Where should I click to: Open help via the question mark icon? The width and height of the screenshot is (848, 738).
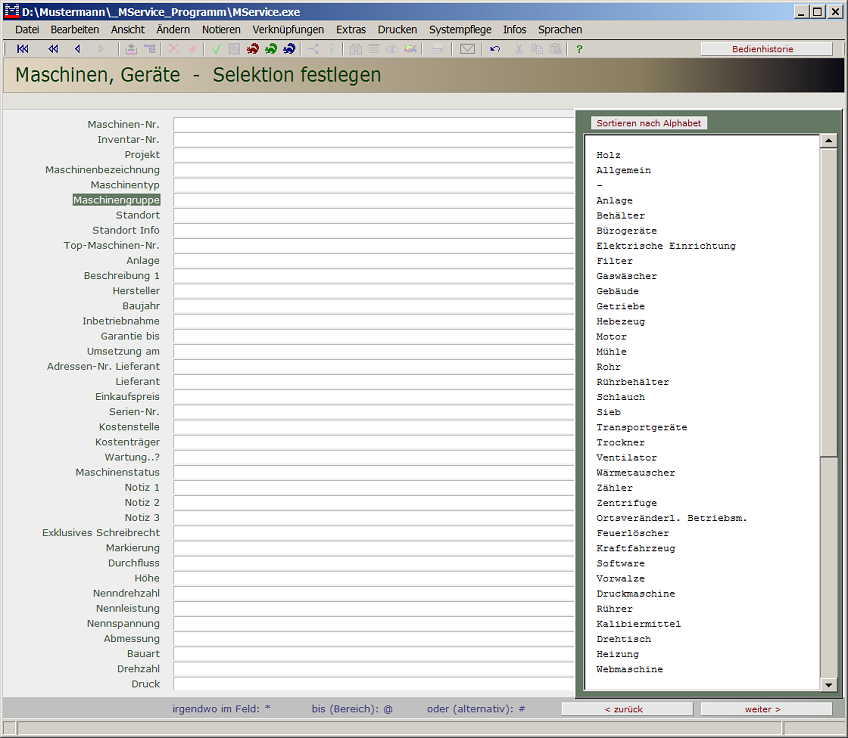[x=579, y=49]
